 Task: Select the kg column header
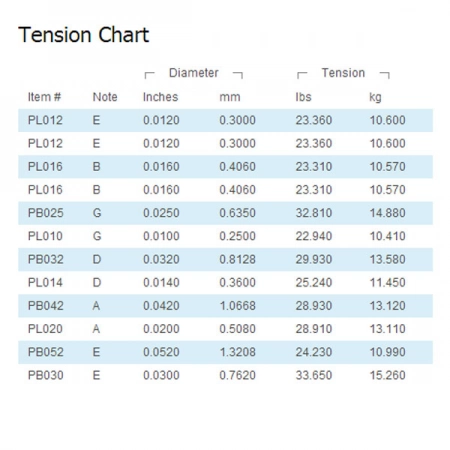(x=375, y=97)
